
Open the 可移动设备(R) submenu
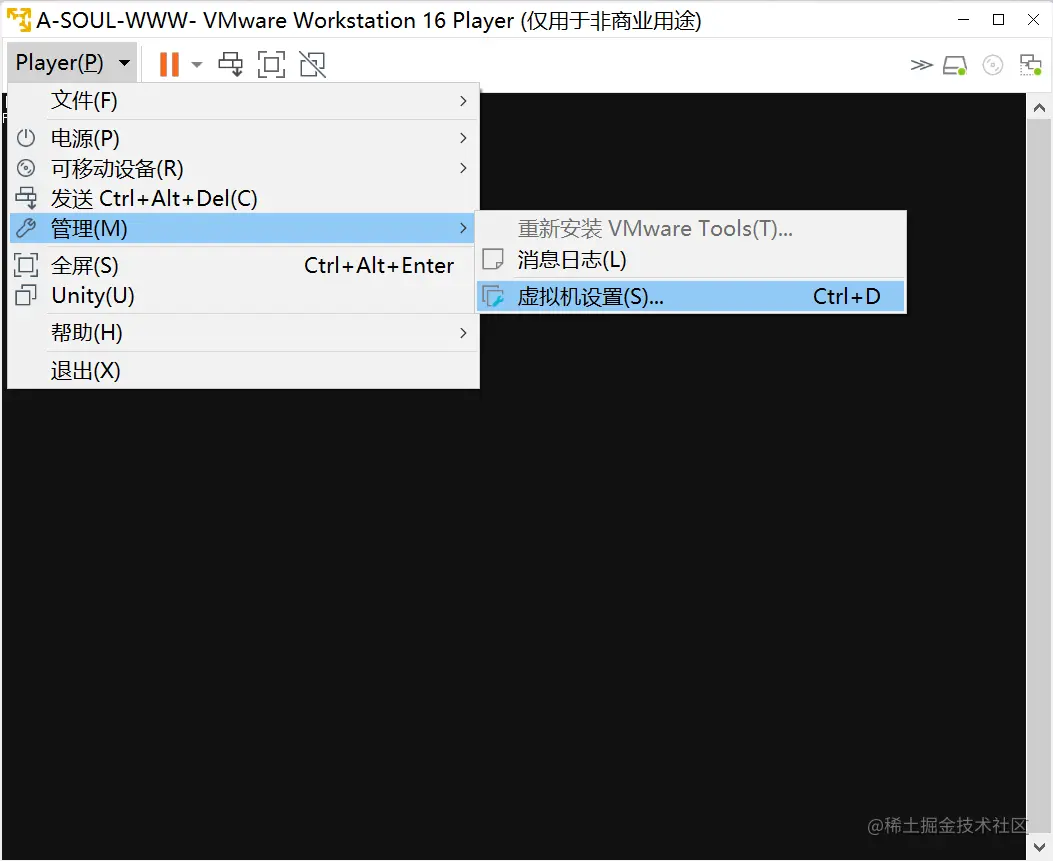pos(243,168)
